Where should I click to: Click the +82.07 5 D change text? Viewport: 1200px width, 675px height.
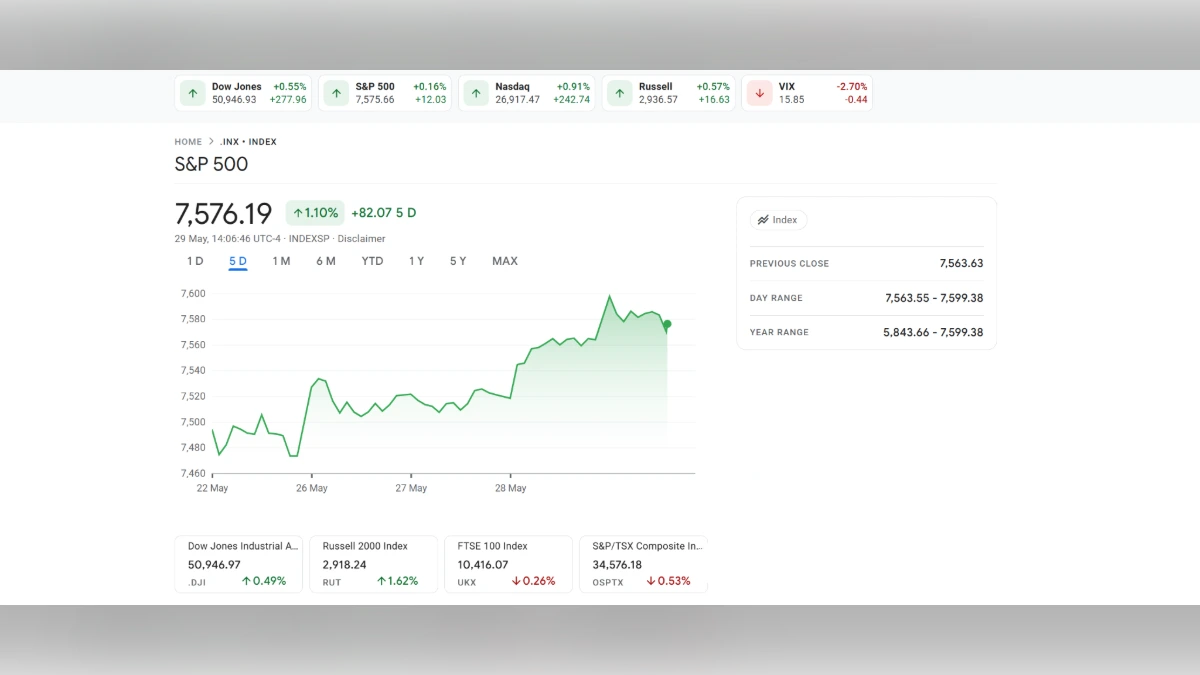tap(384, 213)
